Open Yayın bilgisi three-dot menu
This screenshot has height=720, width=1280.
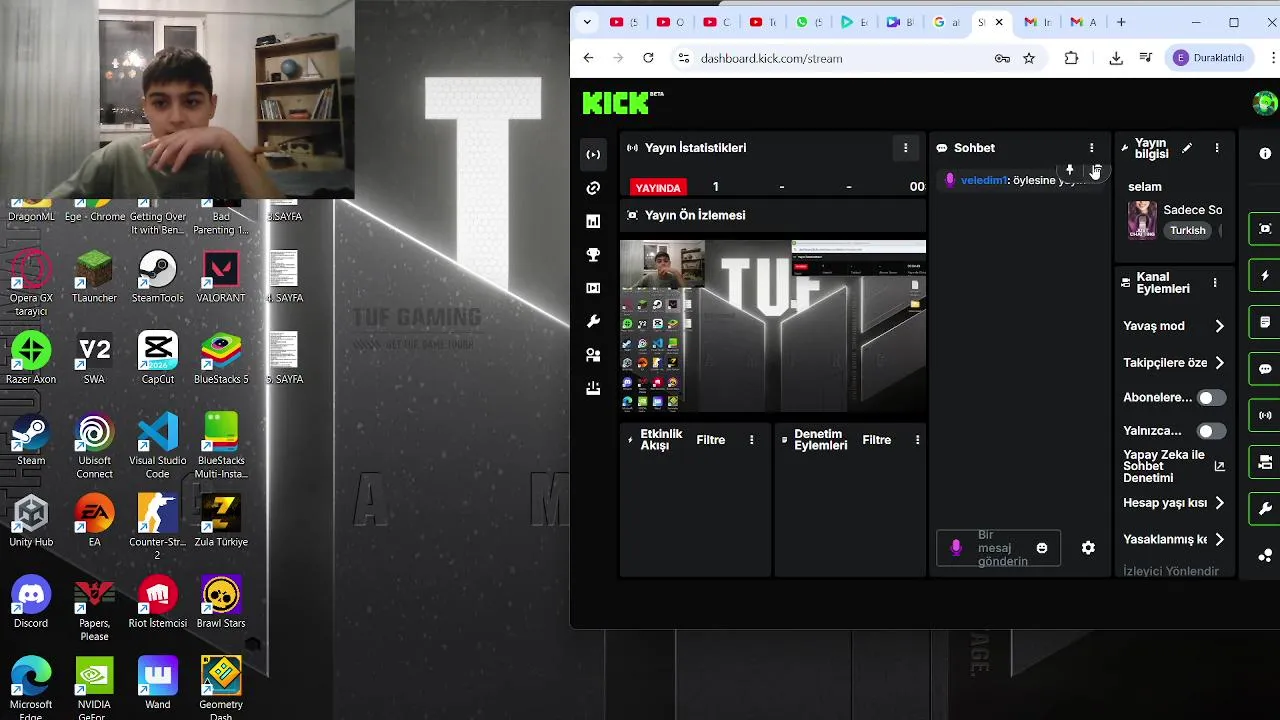click(x=1216, y=148)
